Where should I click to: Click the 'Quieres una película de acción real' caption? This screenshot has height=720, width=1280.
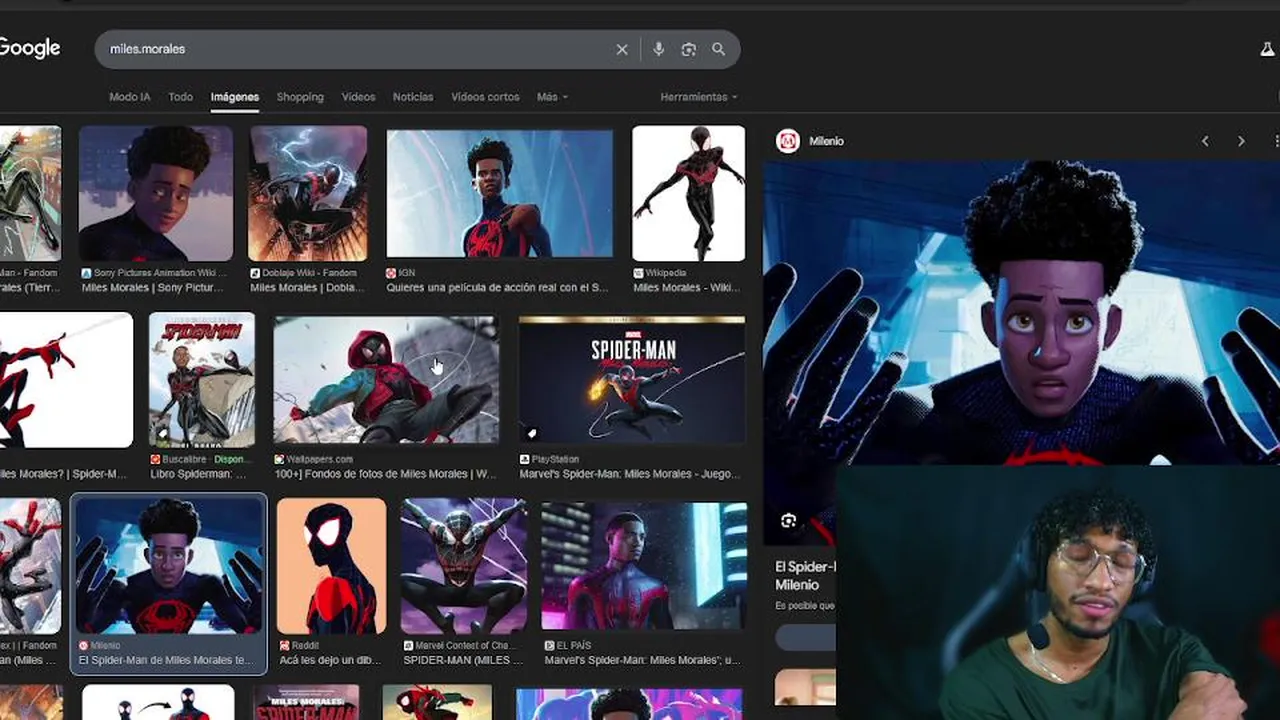(497, 288)
